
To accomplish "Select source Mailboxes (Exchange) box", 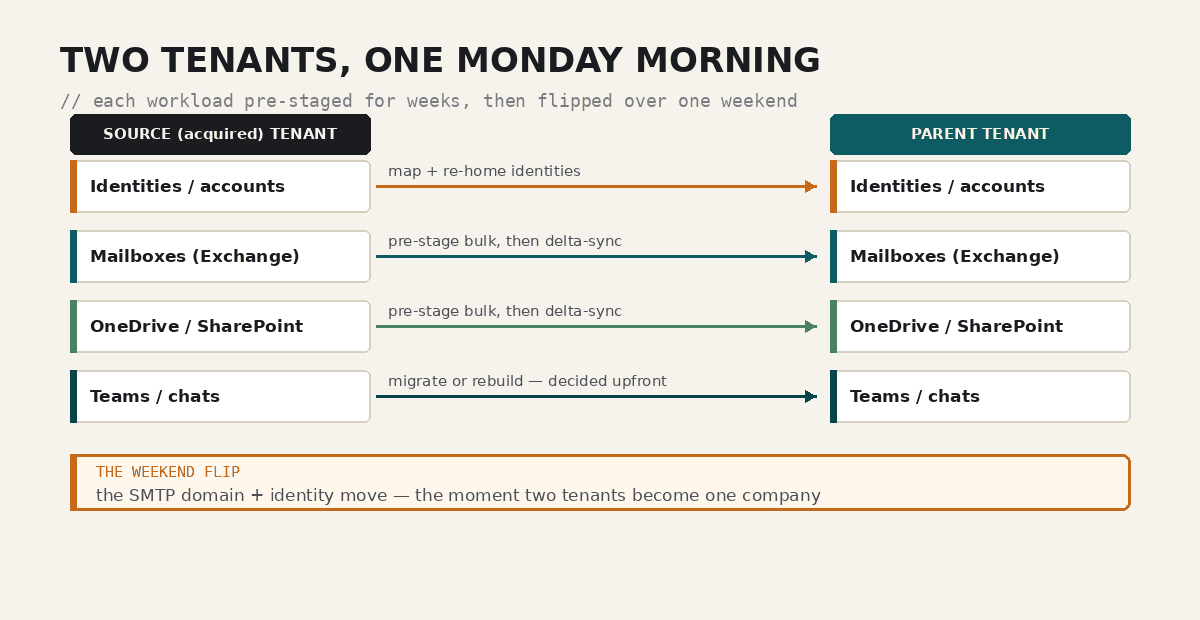I will point(220,257).
